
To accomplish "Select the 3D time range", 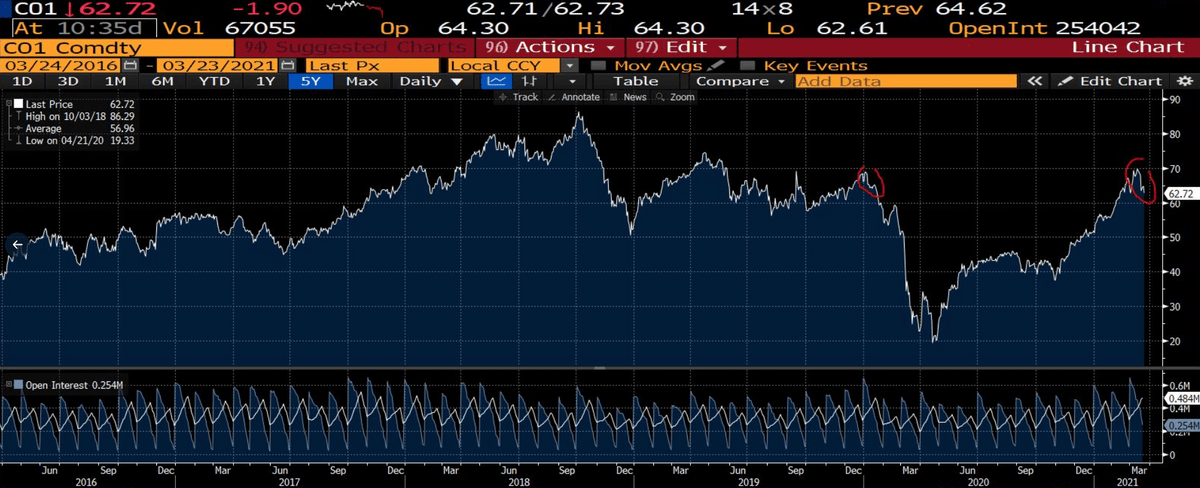I will (67, 81).
